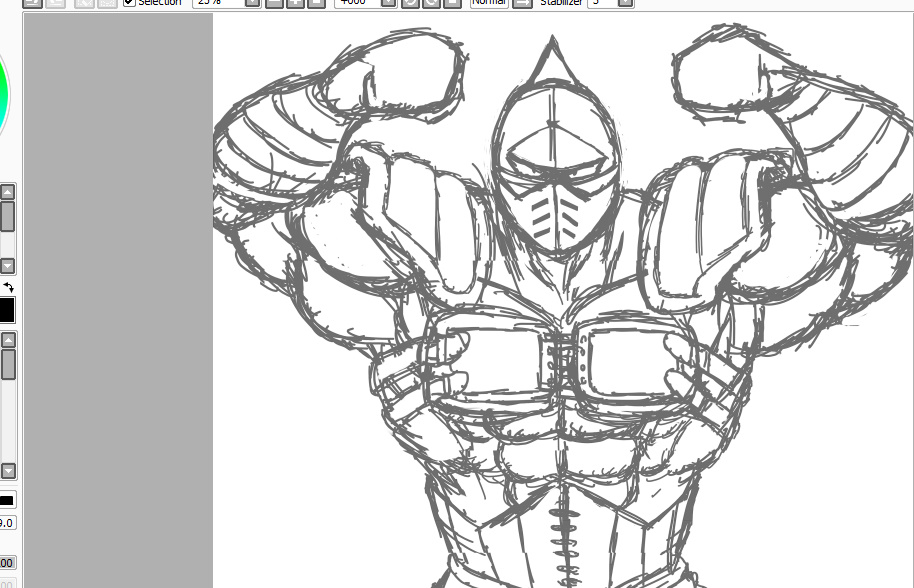Open the Stabilizer level dropdown
The image size is (914, 588).
point(625,2)
